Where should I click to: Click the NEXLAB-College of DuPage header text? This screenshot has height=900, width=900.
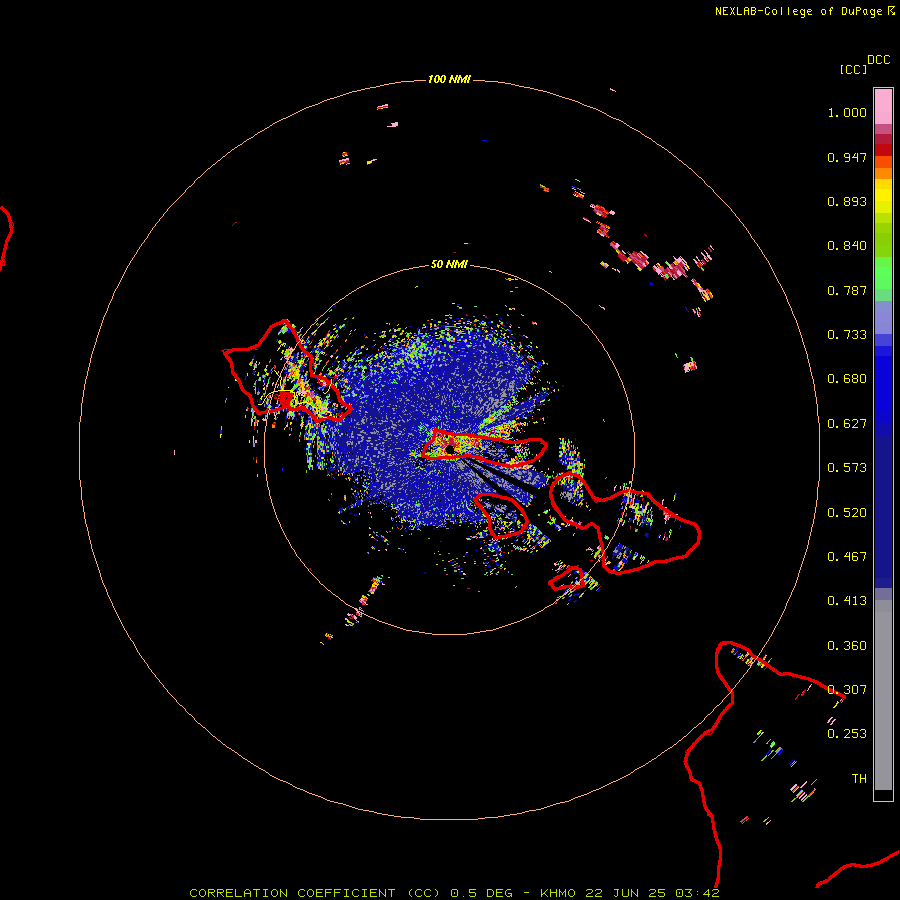(x=798, y=11)
